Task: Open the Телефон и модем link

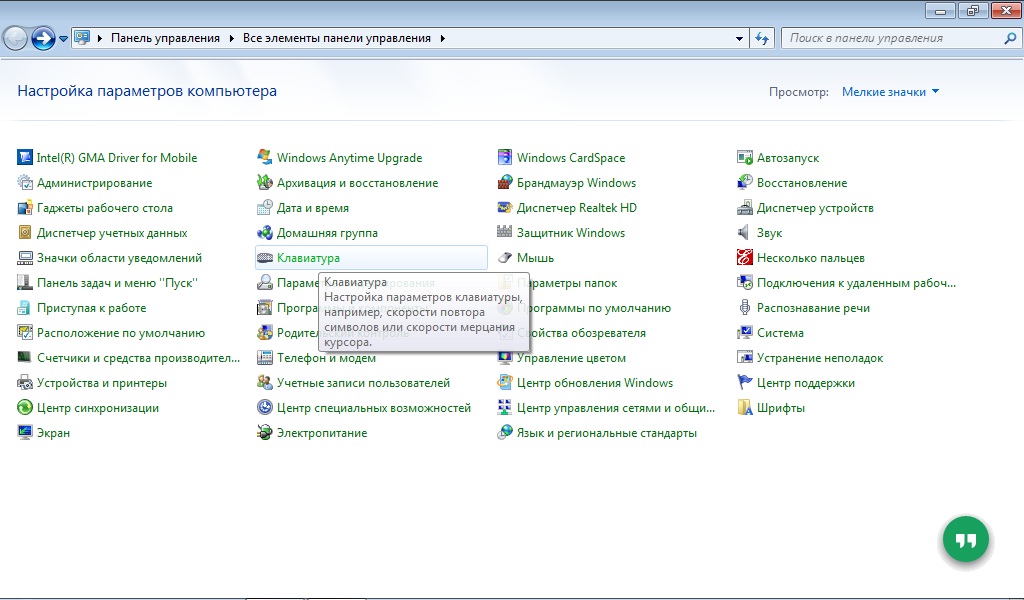Action: (327, 358)
